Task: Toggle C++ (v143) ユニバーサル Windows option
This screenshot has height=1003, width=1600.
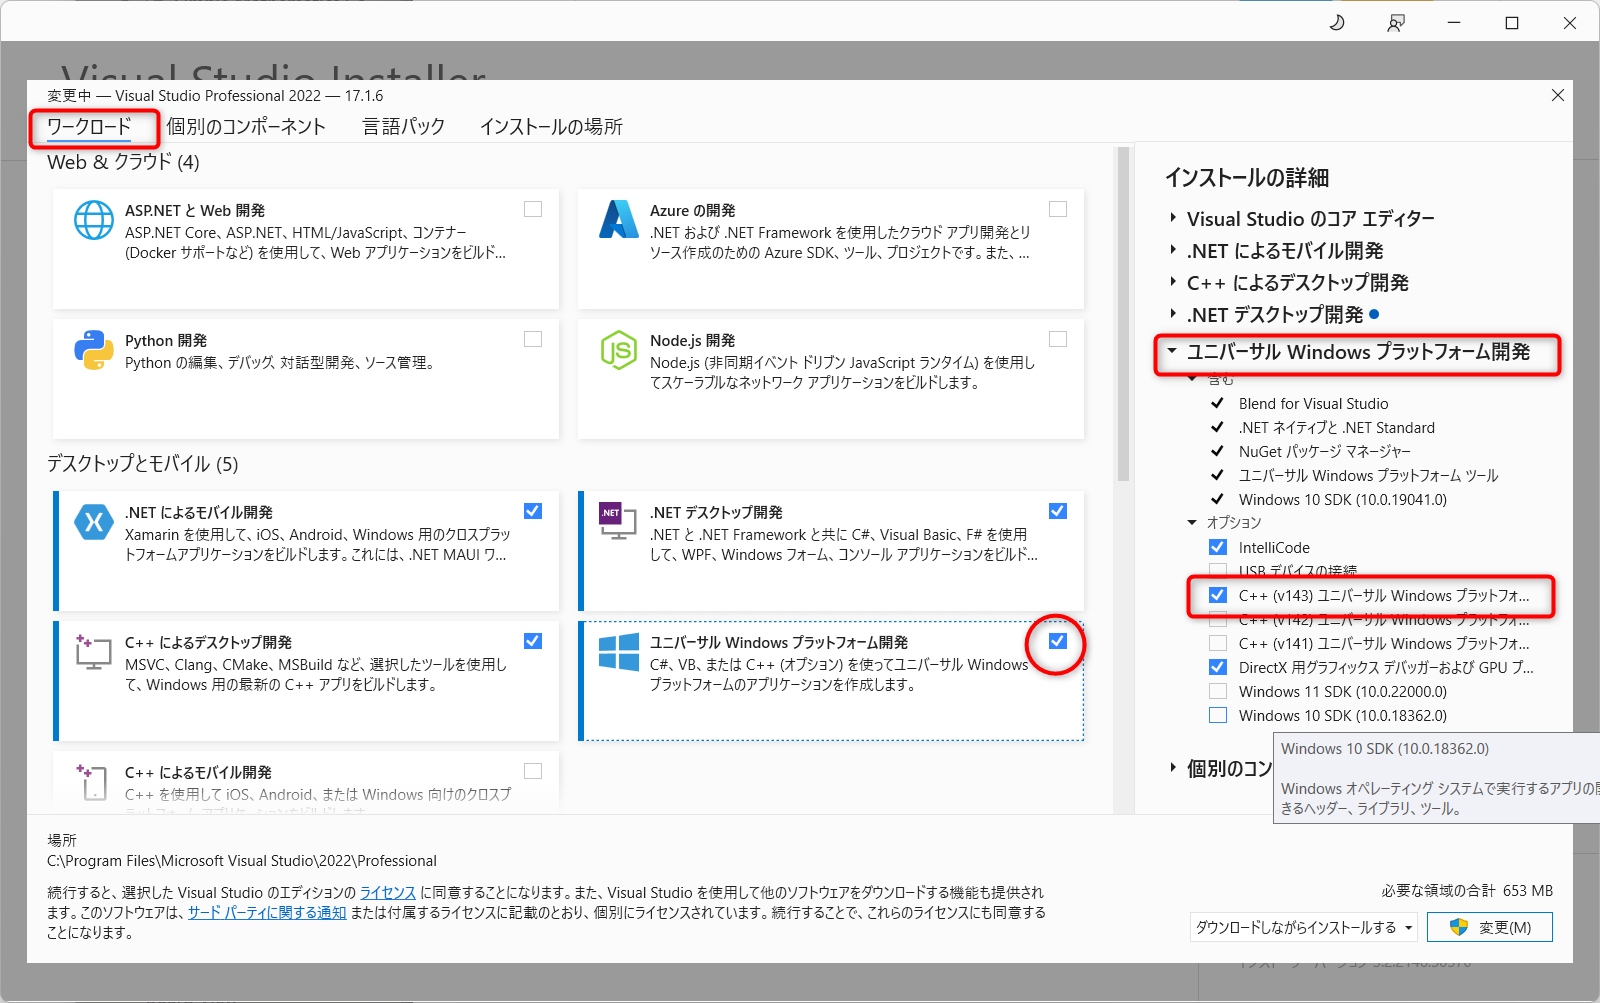Action: point(1218,595)
